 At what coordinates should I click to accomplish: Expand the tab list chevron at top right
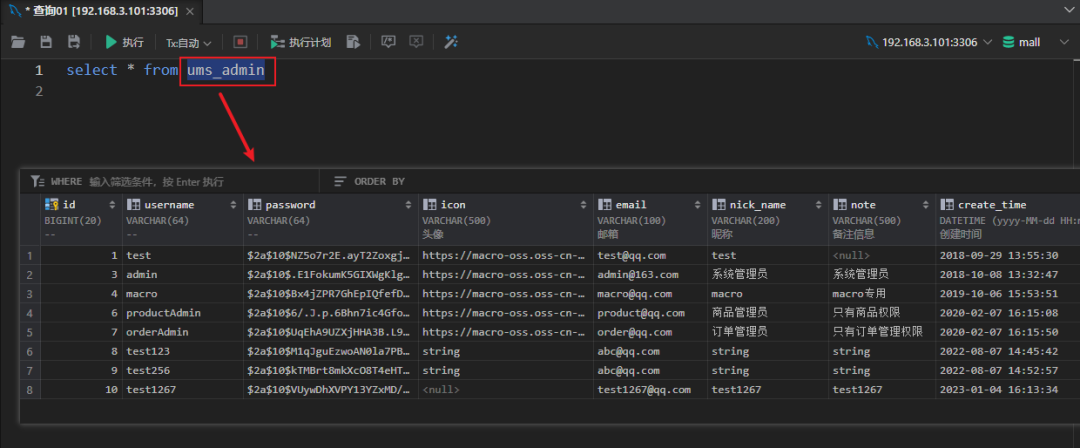point(1066,10)
